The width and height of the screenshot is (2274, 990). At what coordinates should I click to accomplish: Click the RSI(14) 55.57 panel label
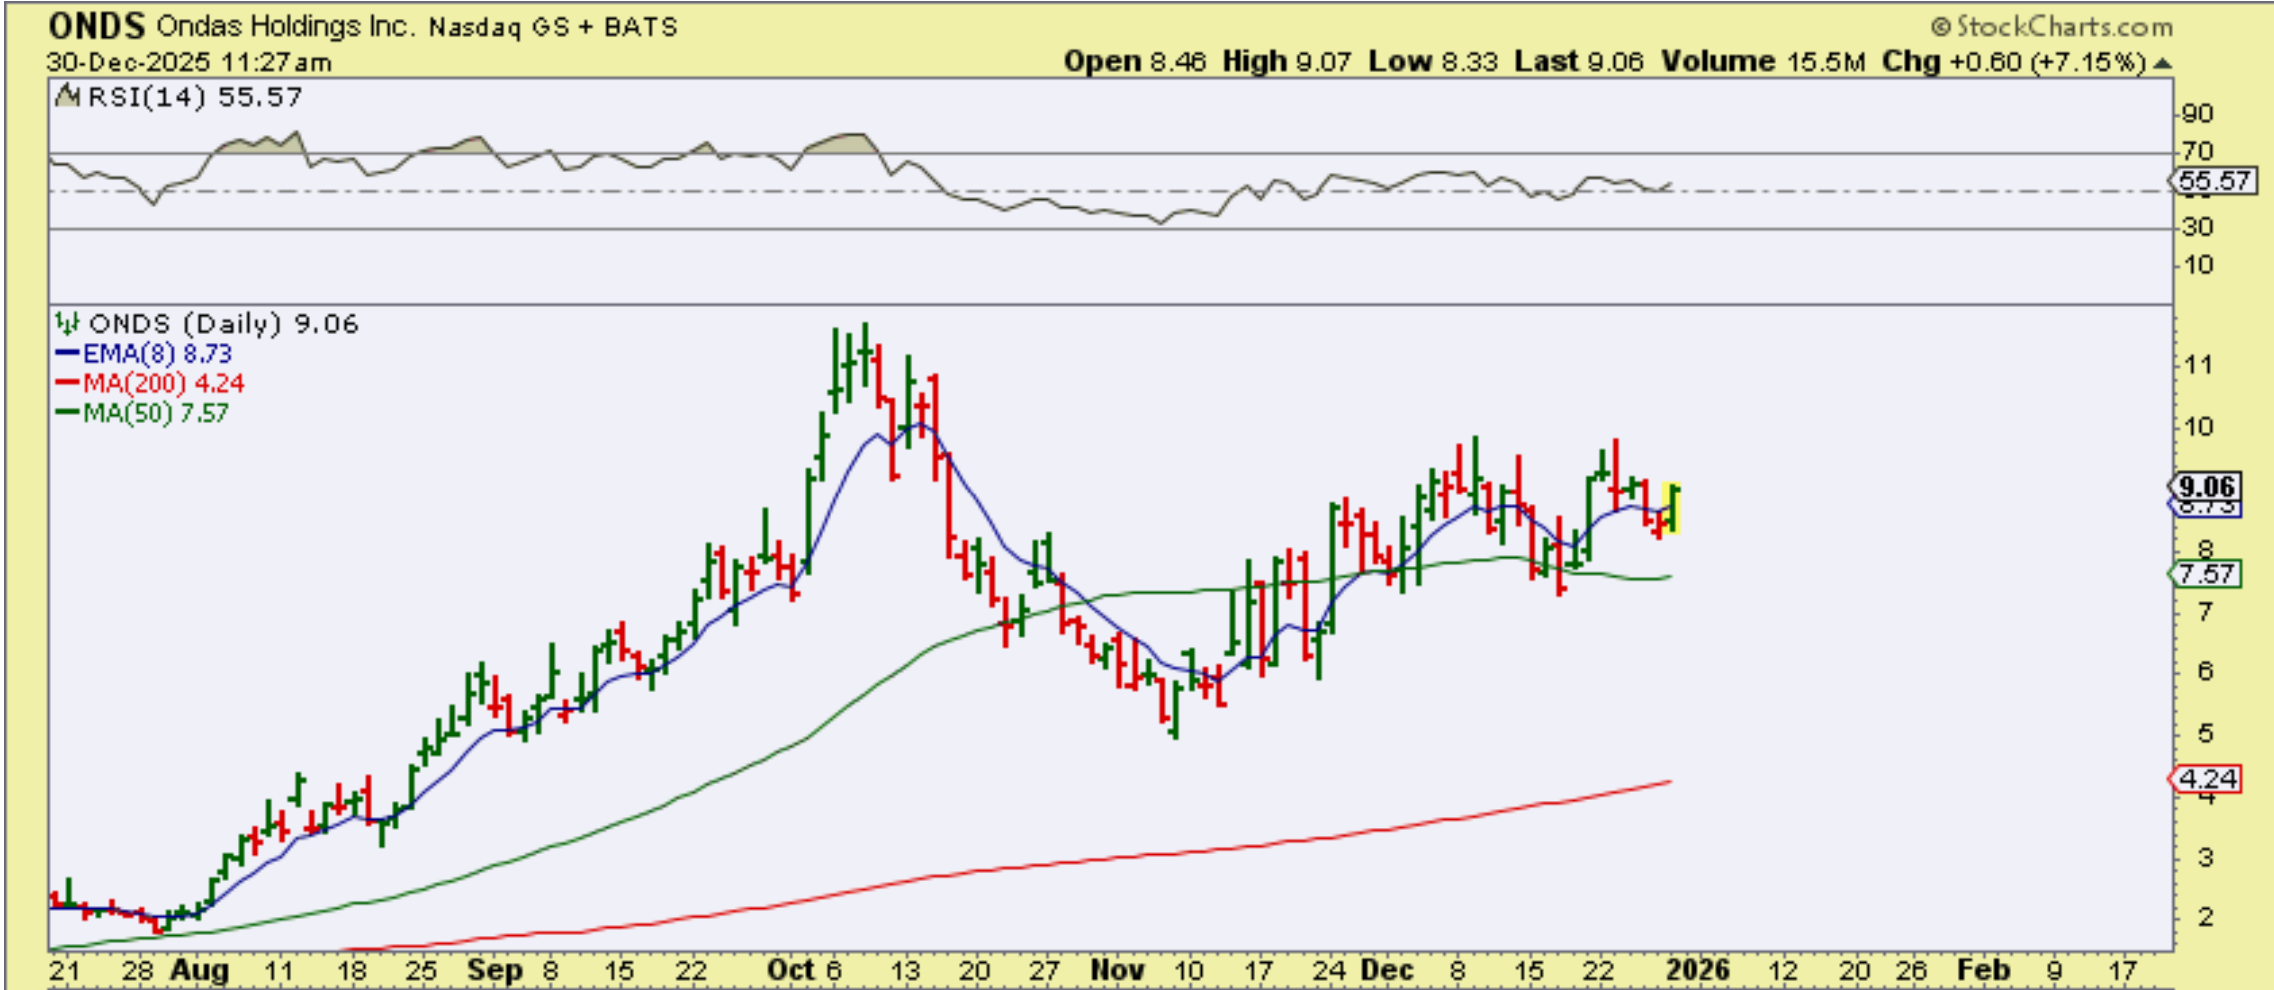click(195, 97)
